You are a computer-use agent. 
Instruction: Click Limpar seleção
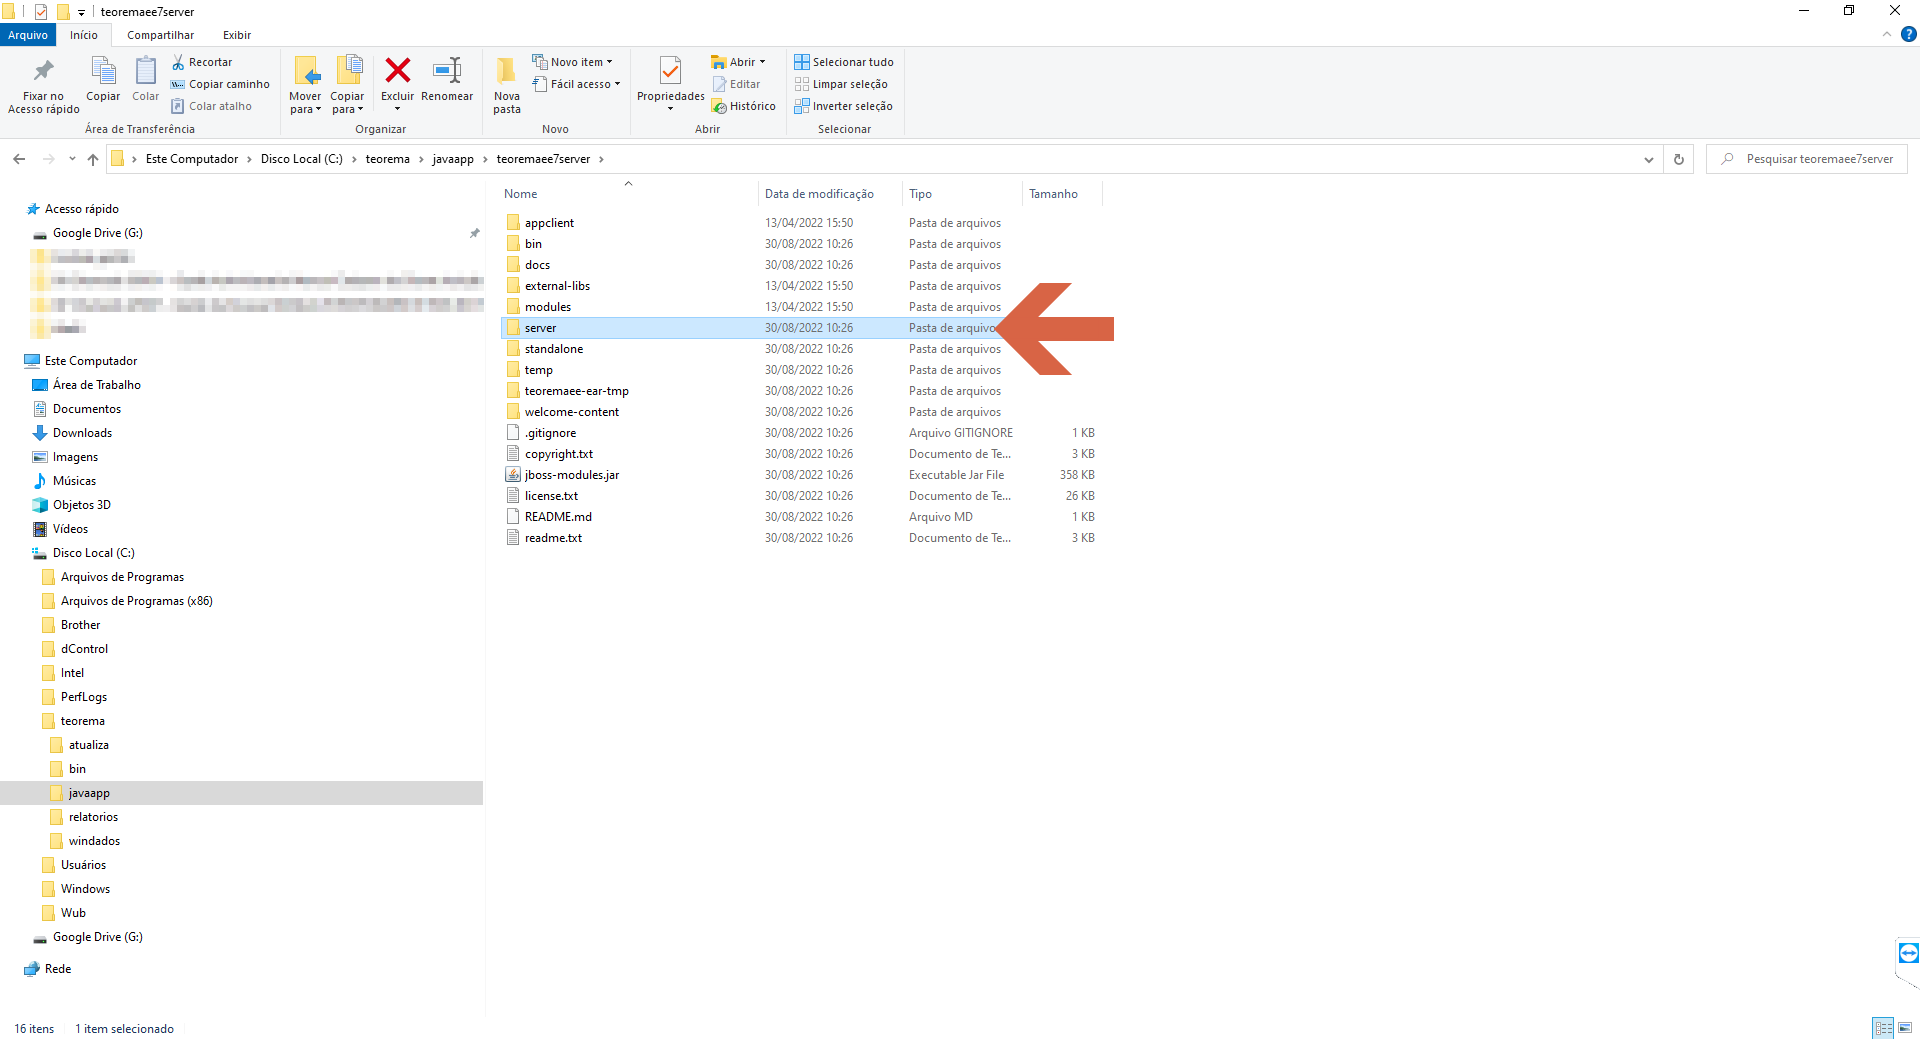(841, 84)
